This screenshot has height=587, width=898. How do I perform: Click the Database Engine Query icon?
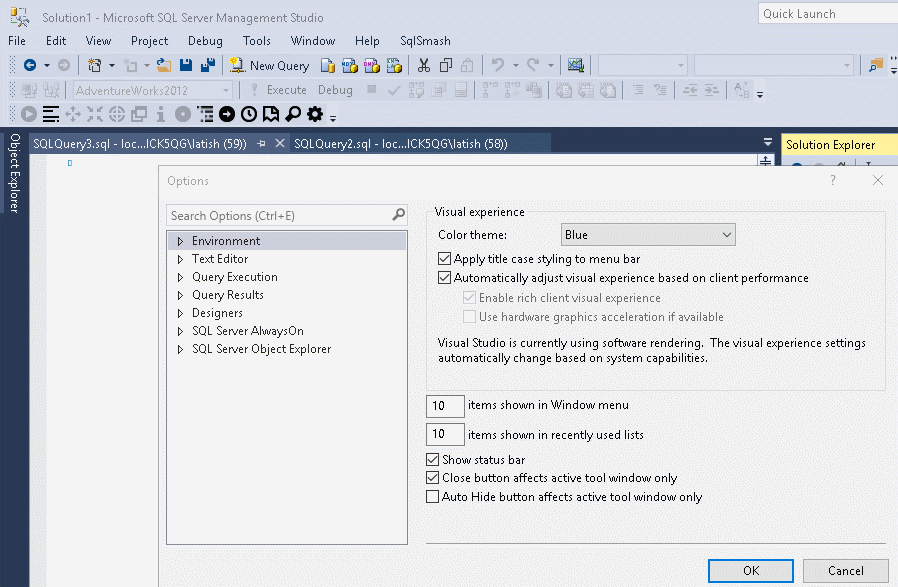328,66
